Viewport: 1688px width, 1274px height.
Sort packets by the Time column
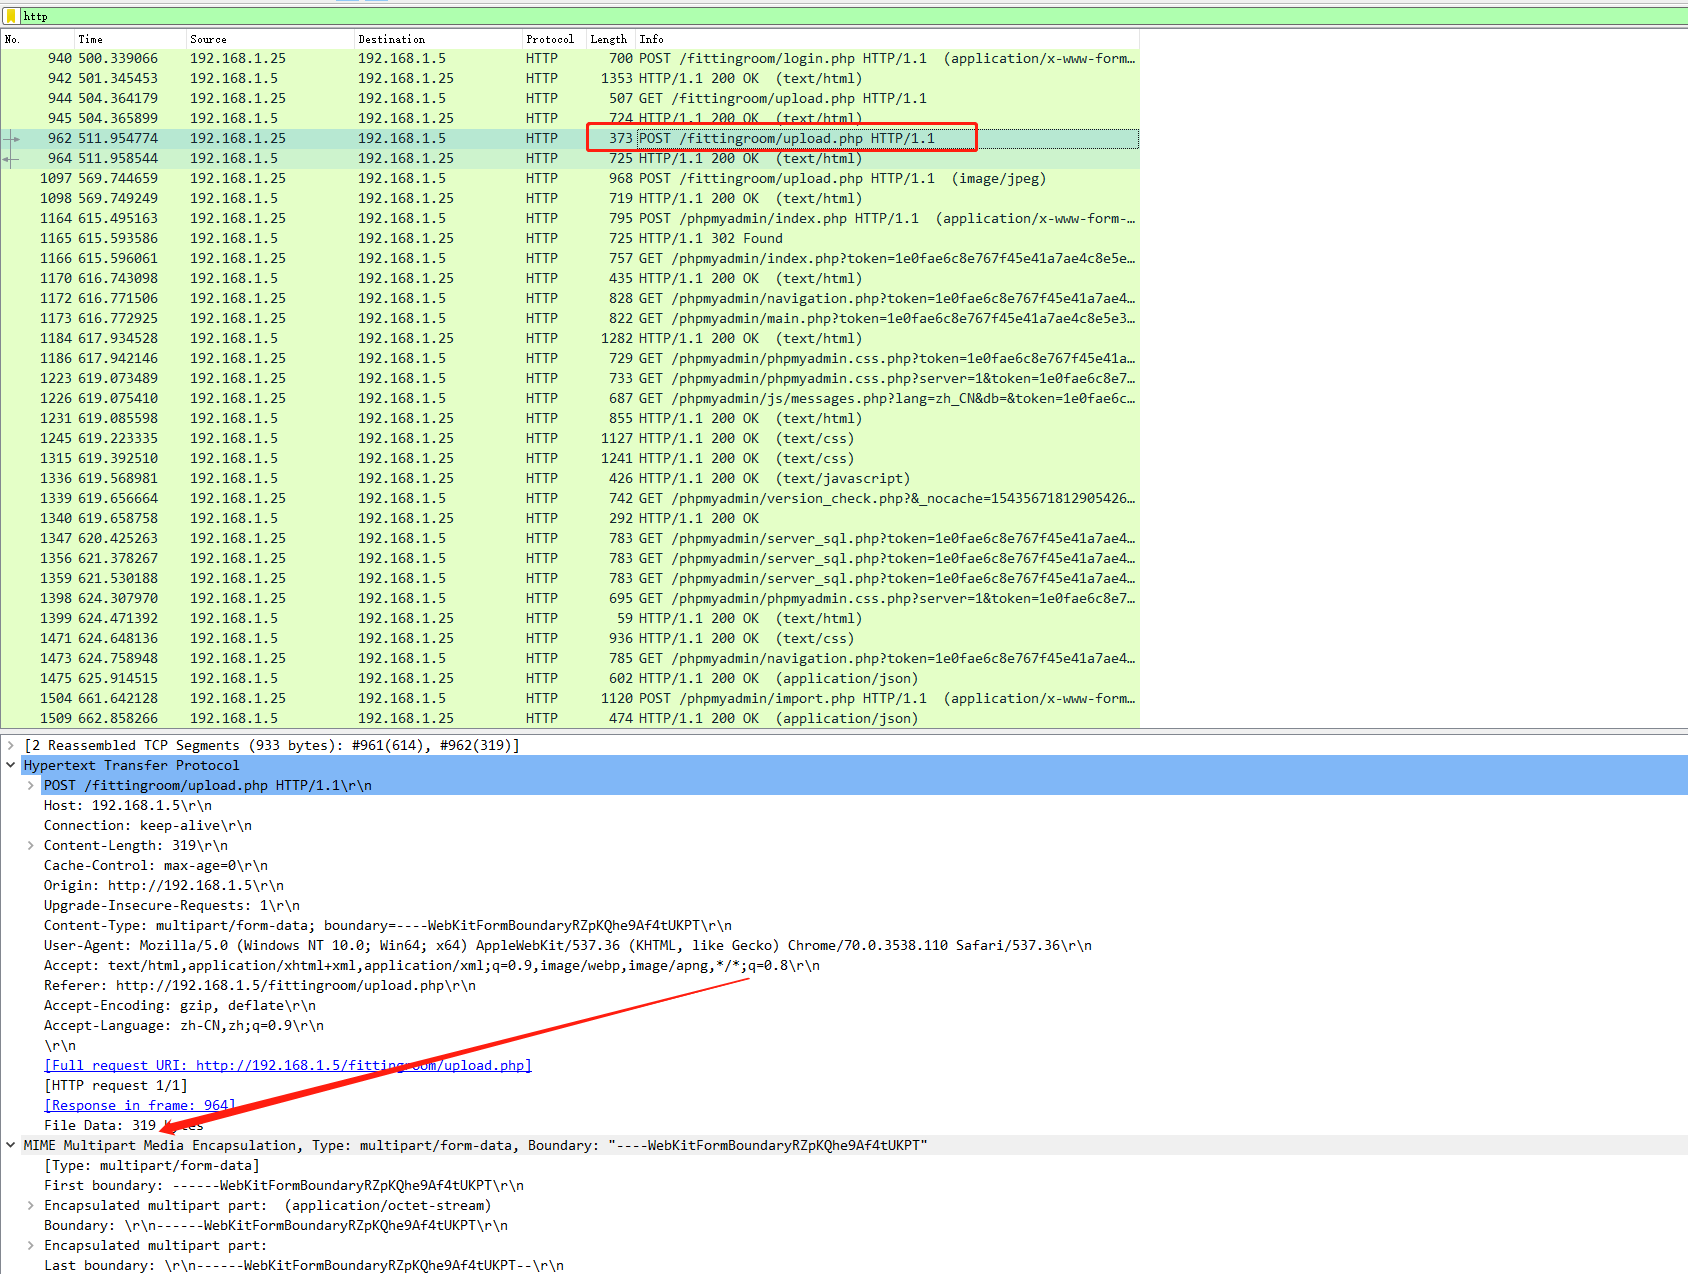(x=90, y=39)
